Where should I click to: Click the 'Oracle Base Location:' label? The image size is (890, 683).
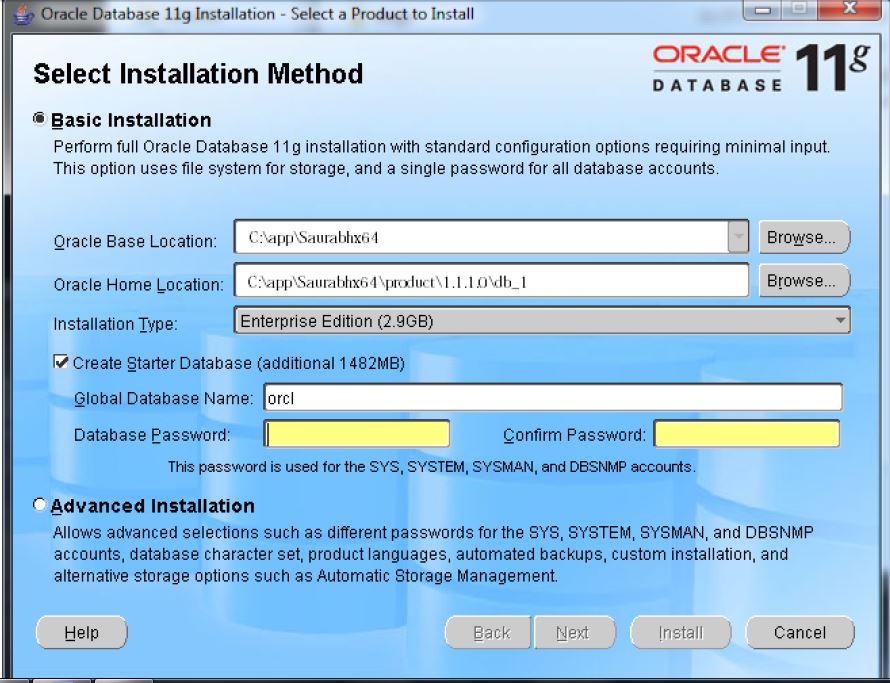[135, 241]
